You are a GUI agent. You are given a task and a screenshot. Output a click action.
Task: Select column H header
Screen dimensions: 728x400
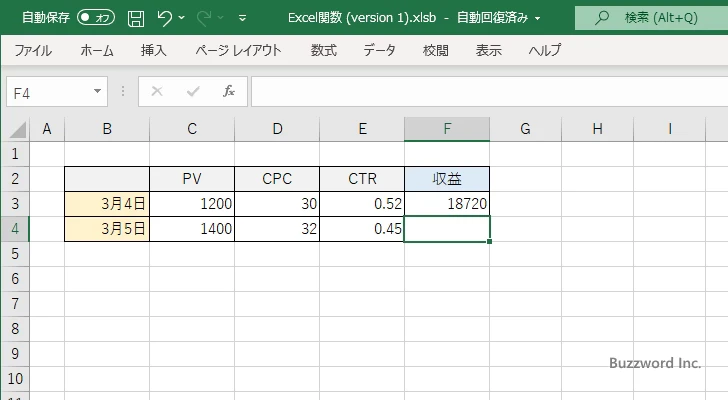click(x=598, y=129)
